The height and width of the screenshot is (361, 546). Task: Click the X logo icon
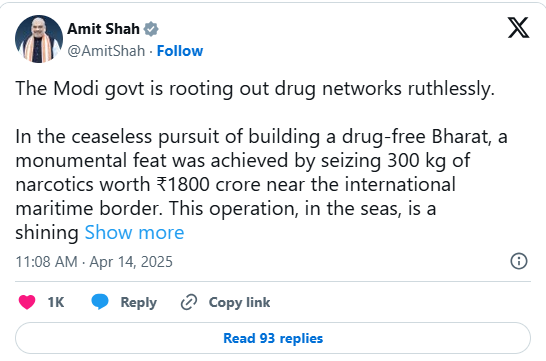click(518, 28)
